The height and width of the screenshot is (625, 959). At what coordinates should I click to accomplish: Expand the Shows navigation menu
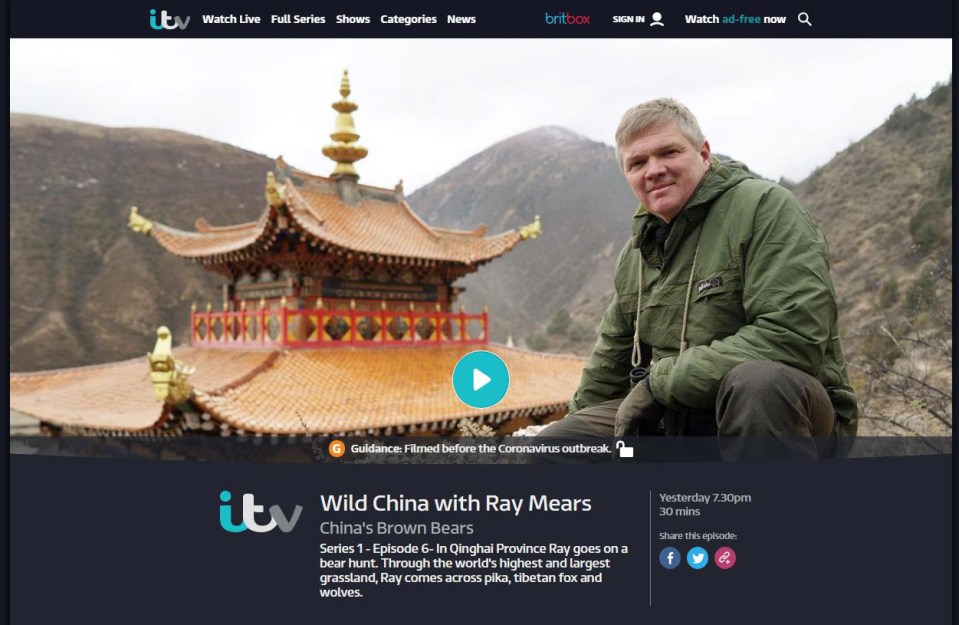(353, 20)
